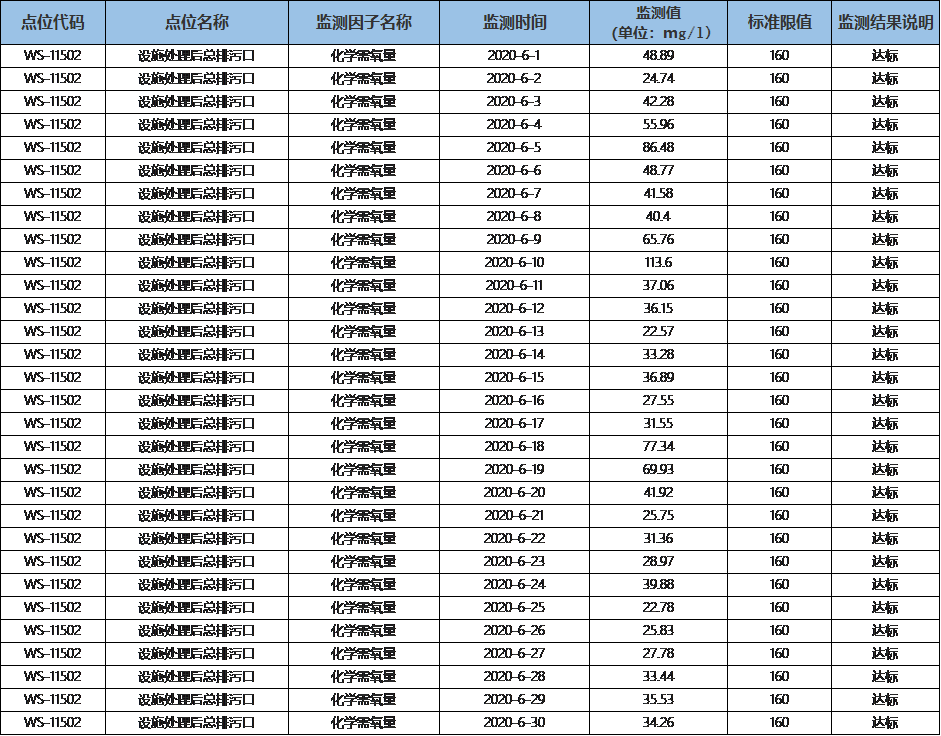Click the monitored value 37.06
Screen dimensions: 941x736
coord(658,286)
